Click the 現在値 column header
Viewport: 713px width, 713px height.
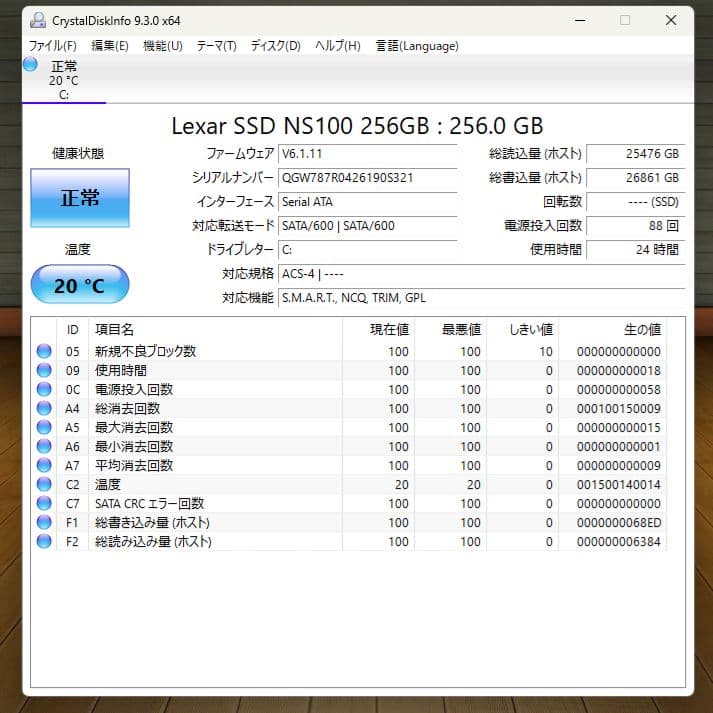[x=378, y=330]
